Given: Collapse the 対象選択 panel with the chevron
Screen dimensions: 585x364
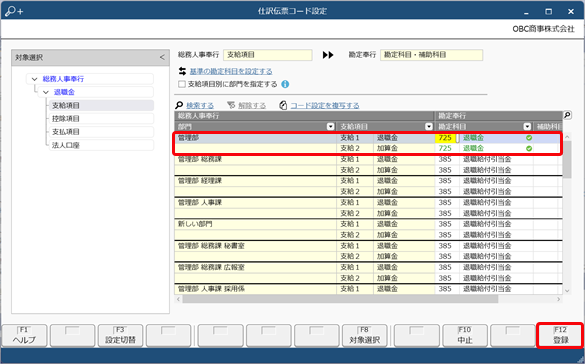Looking at the screenshot, I should tap(162, 57).
